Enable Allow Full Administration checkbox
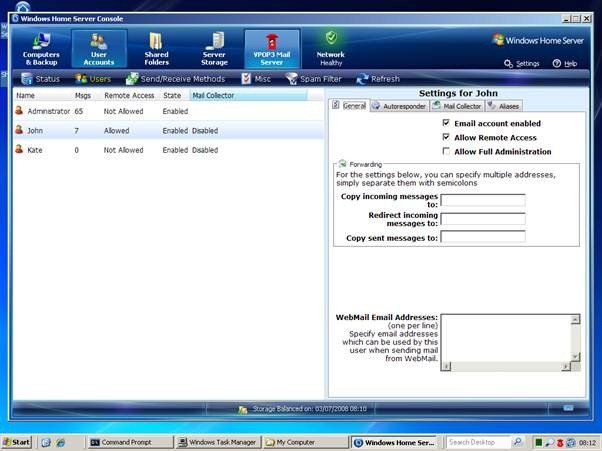 446,151
